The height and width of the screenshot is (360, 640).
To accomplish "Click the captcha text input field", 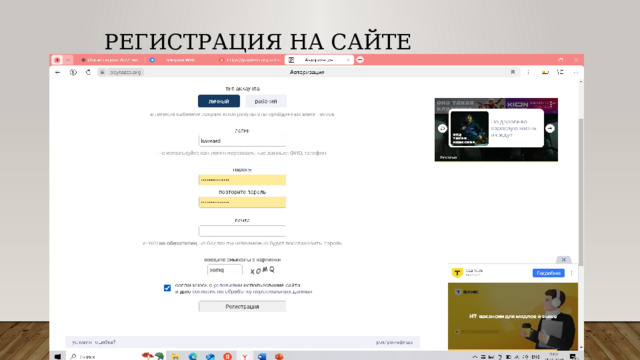I will tap(224, 270).
